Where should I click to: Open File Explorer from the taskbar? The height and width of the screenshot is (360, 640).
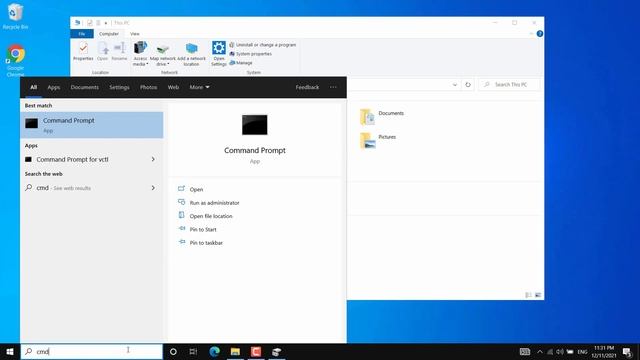(x=235, y=351)
